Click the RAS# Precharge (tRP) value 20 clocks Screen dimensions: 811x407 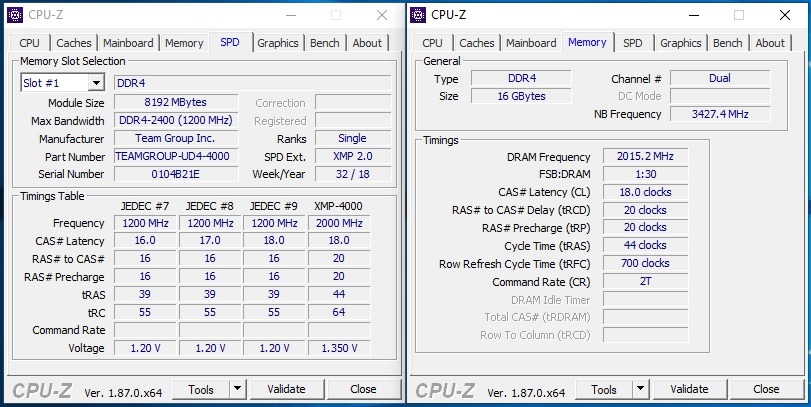click(x=645, y=228)
